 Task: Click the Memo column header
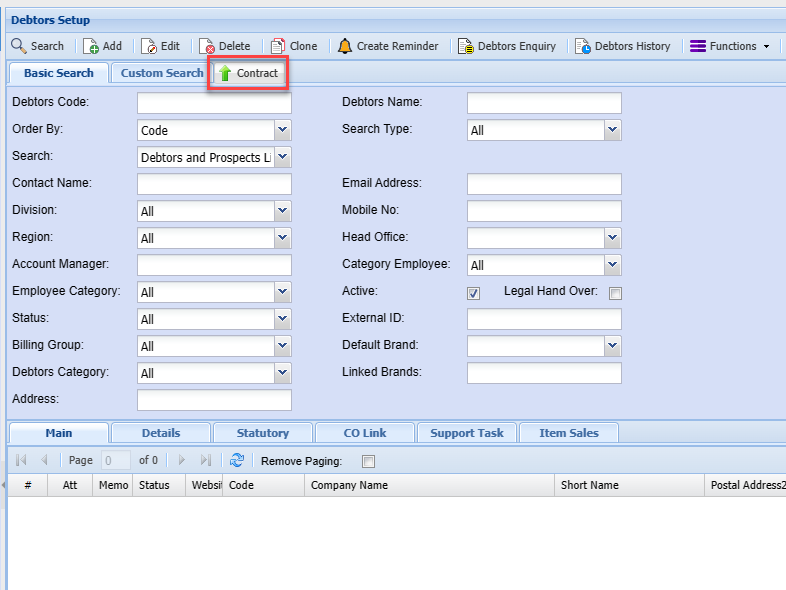tap(113, 485)
